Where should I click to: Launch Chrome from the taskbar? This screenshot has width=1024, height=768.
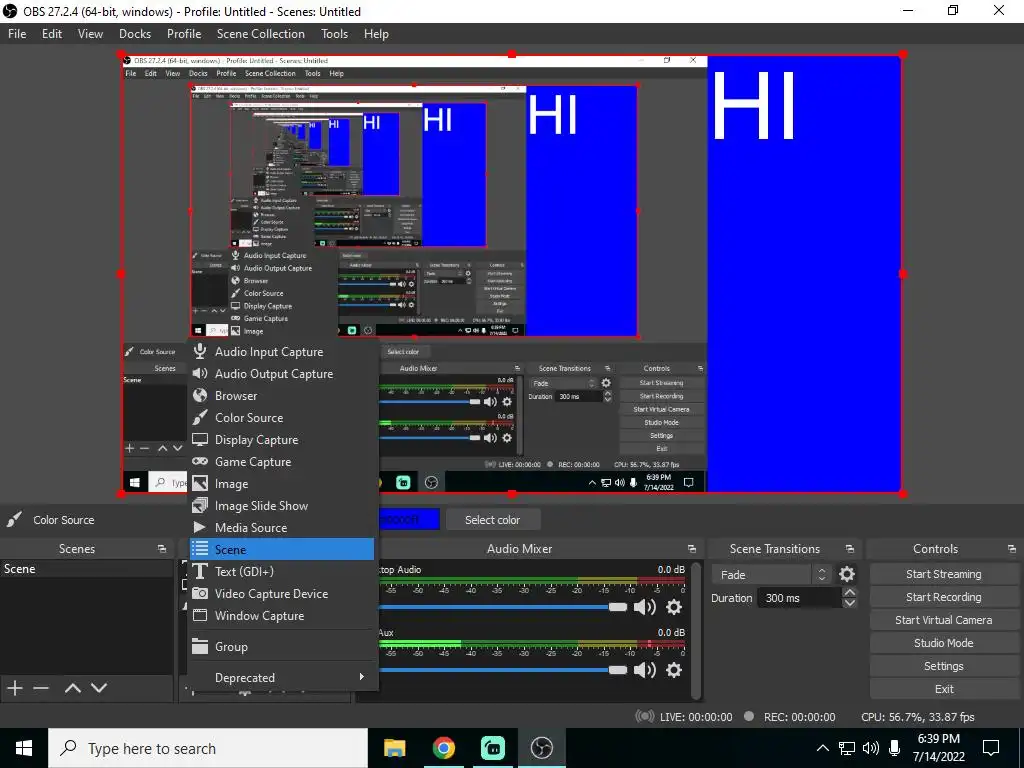tap(443, 748)
